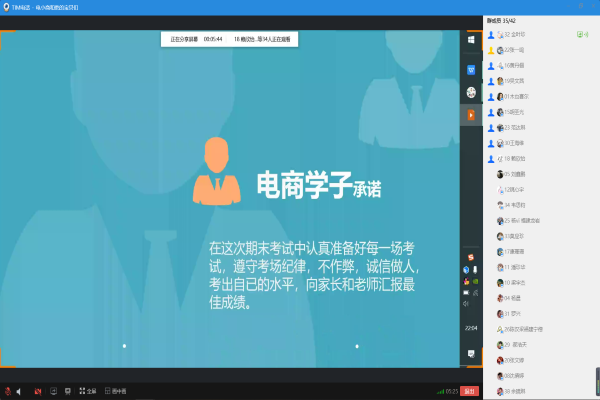Click the volume tray icon in shared taskbar
The image size is (600, 400).
(466, 304)
